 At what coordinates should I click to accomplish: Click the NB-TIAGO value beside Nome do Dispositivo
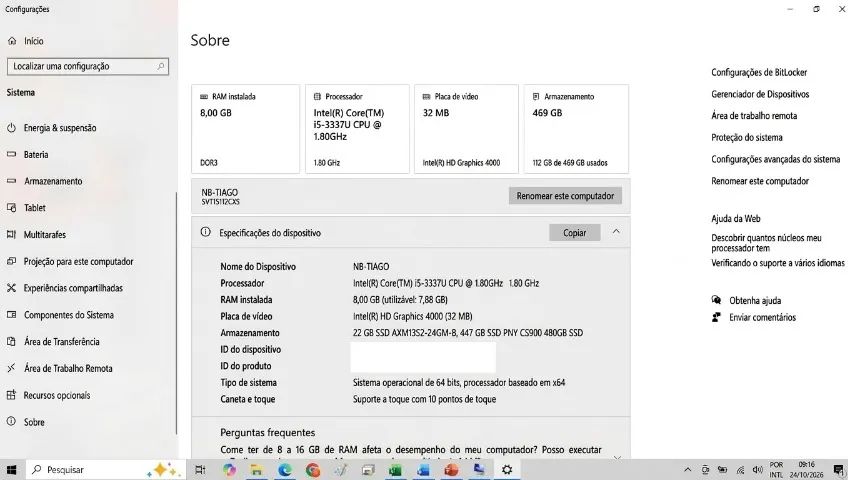[x=371, y=266]
